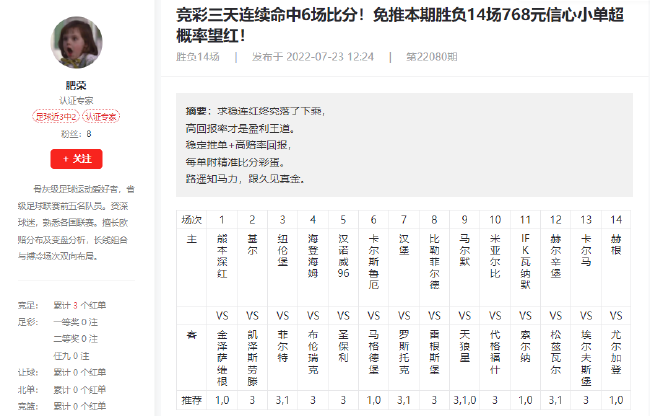The image size is (650, 416).
Task: Click the 场次 column header cell
Action: coord(192,220)
